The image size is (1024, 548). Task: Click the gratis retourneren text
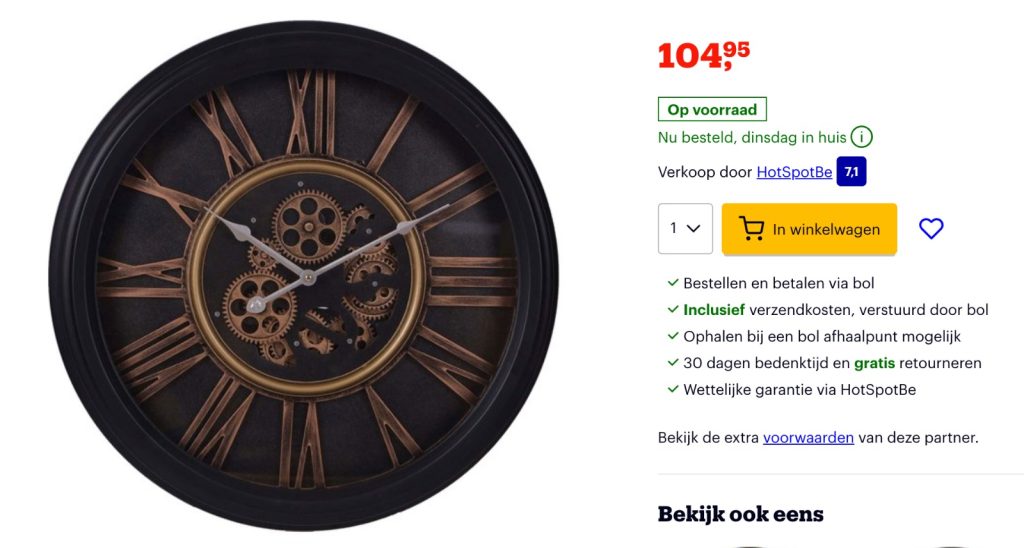pos(918,363)
